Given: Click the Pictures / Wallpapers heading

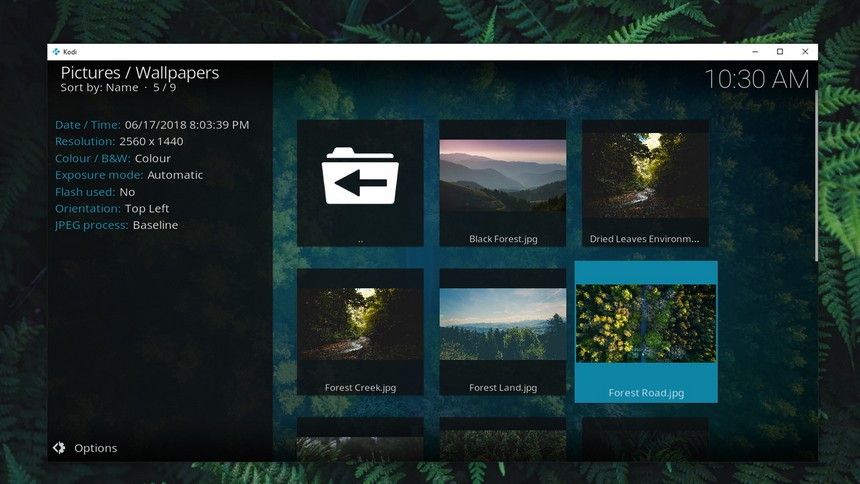Looking at the screenshot, I should coord(140,73).
